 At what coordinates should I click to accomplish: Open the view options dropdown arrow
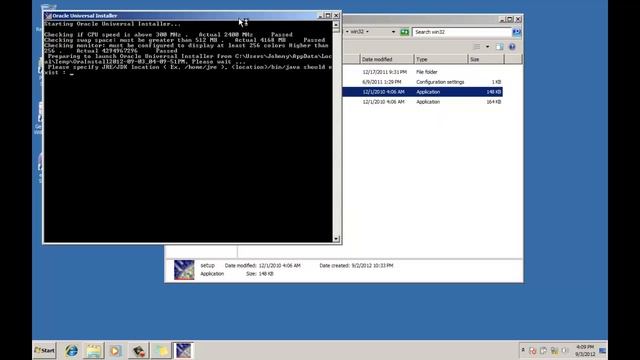[487, 47]
